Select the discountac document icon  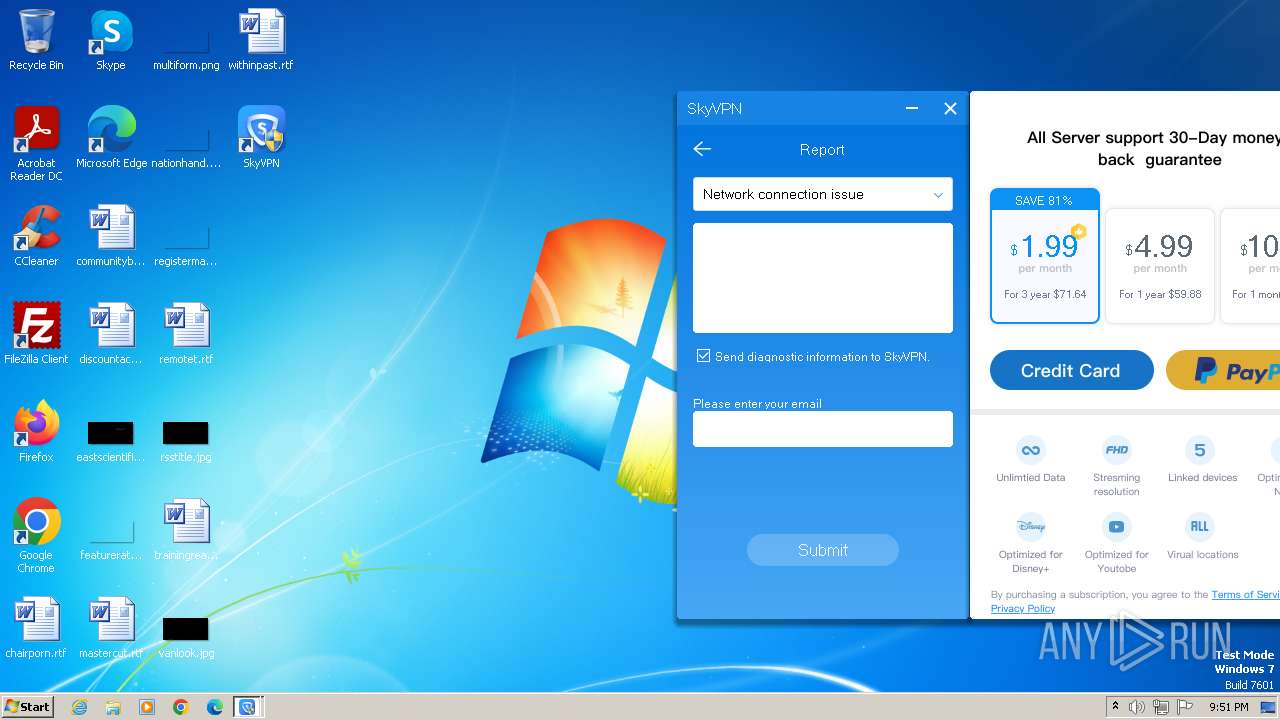coord(111,334)
